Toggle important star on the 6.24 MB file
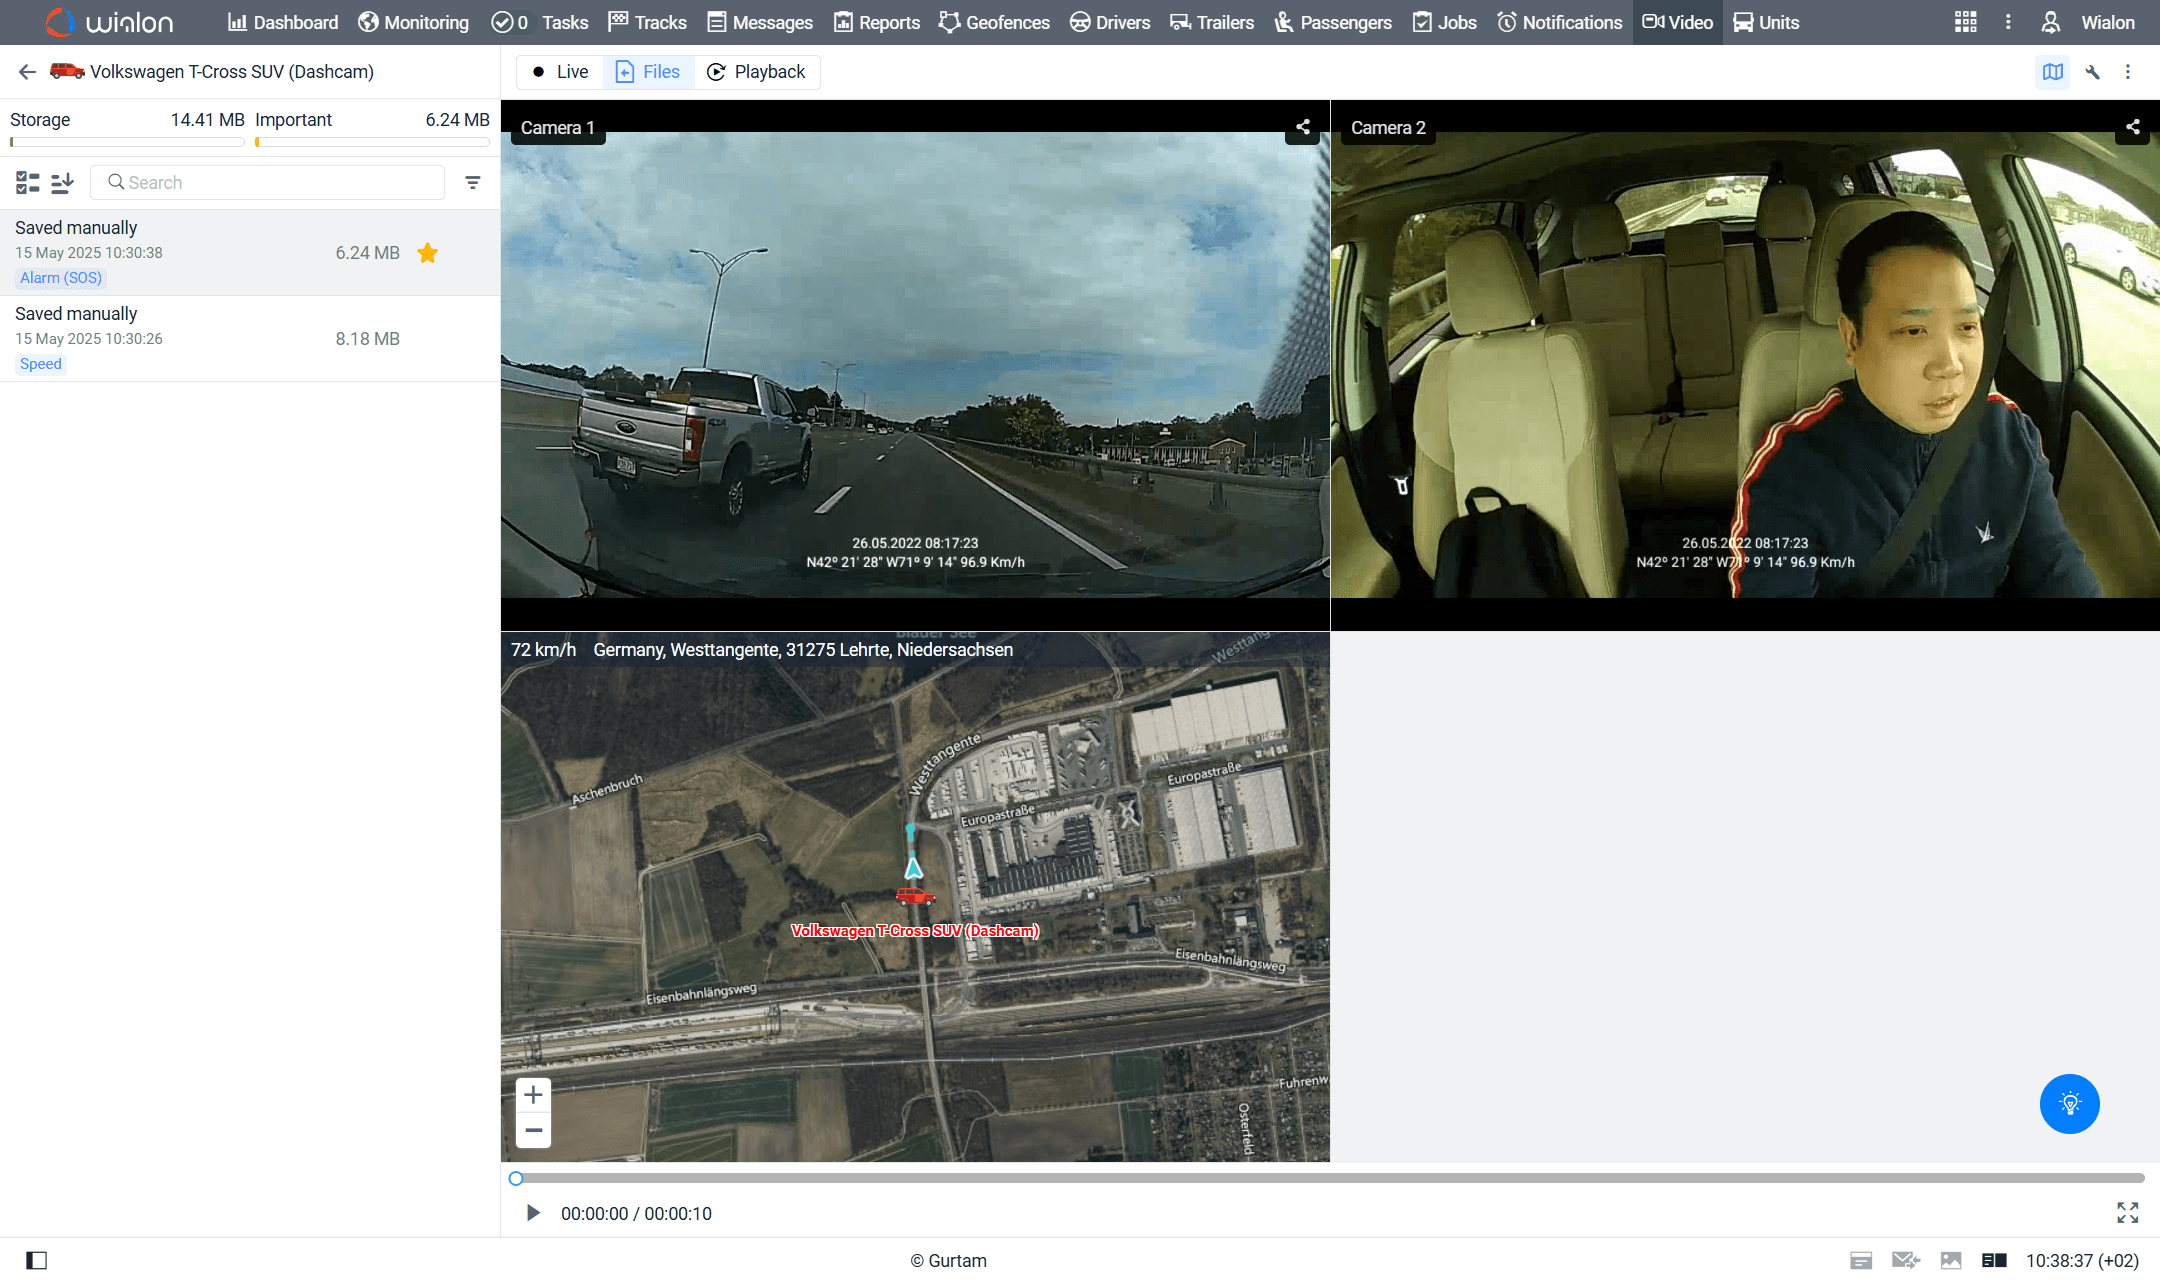 pyautogui.click(x=428, y=252)
